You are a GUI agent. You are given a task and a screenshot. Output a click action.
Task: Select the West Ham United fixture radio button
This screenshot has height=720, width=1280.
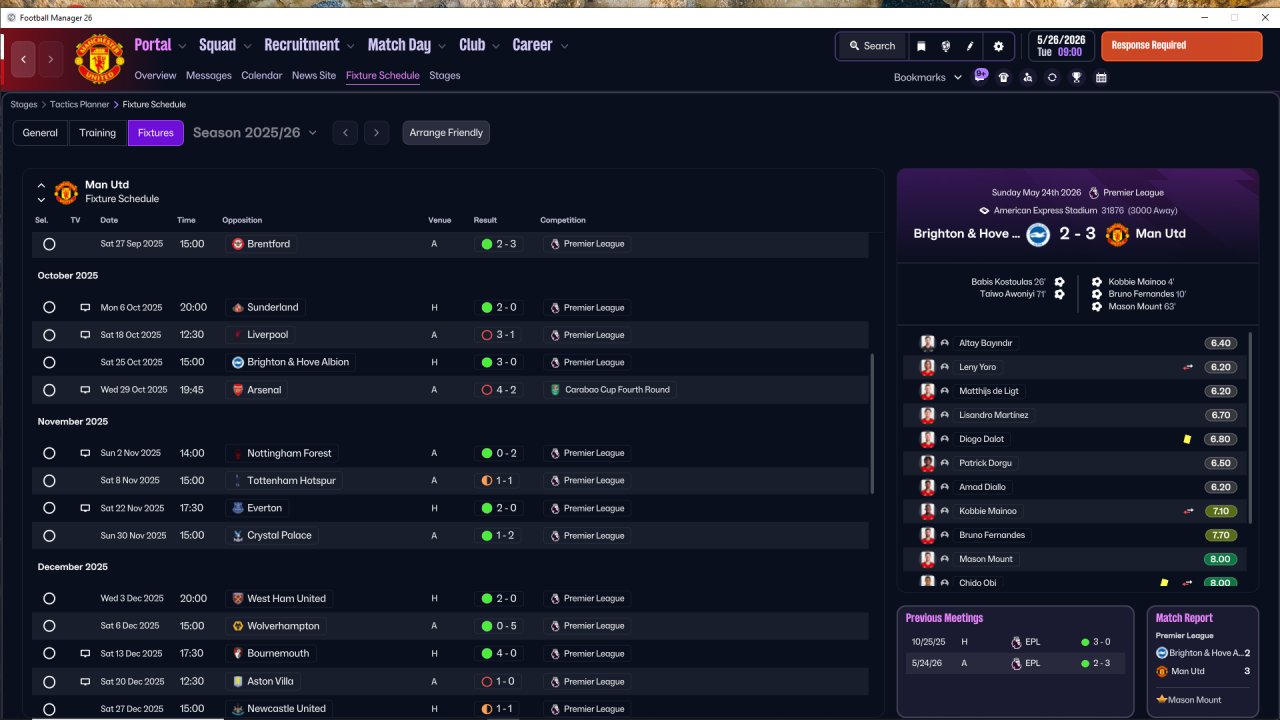coord(49,599)
